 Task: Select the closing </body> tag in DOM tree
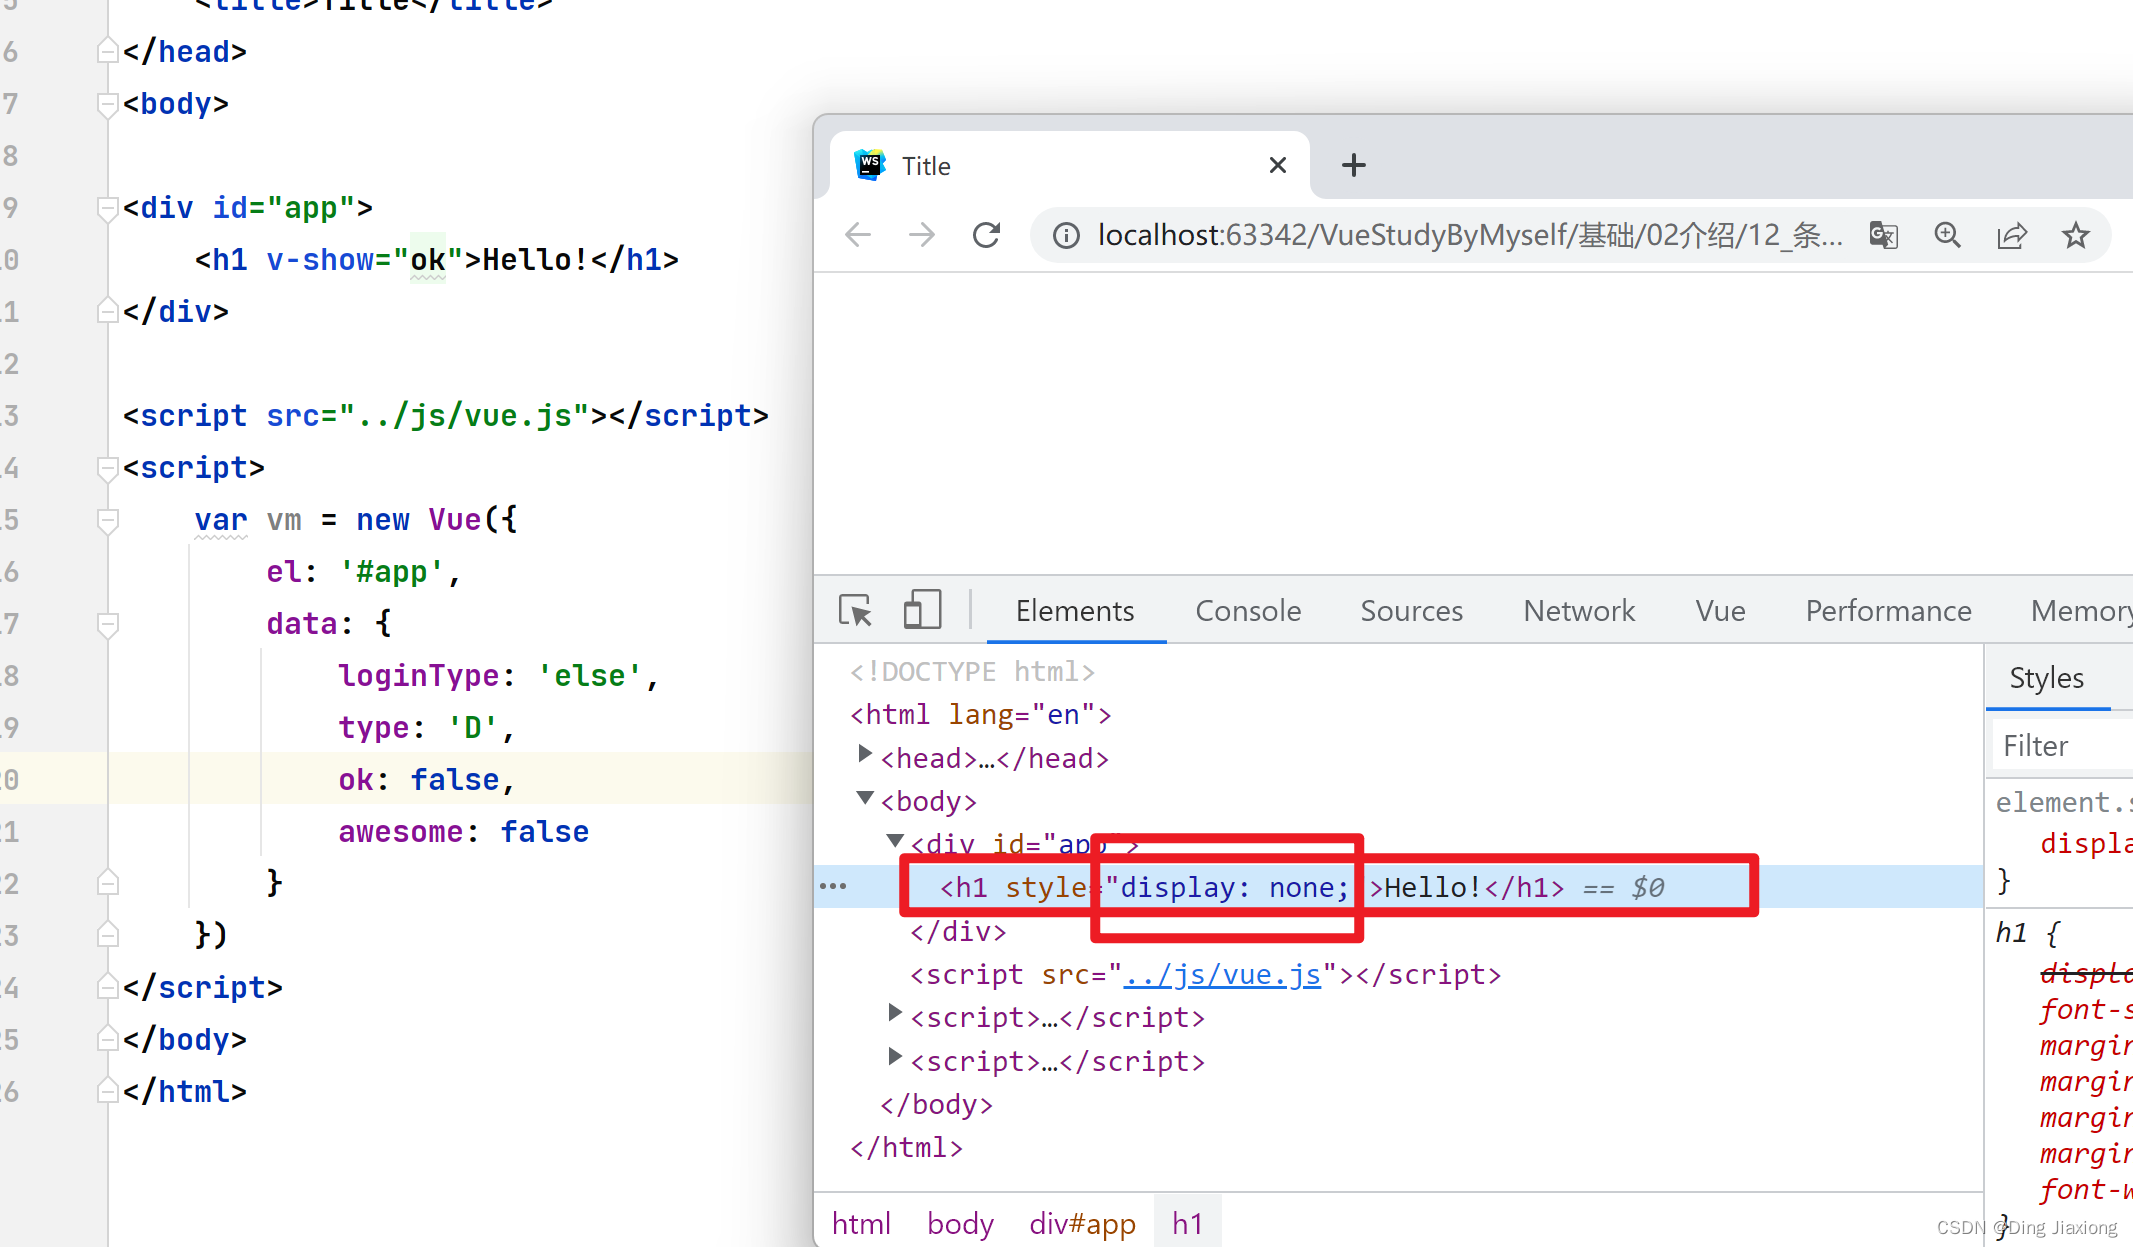pyautogui.click(x=936, y=1104)
